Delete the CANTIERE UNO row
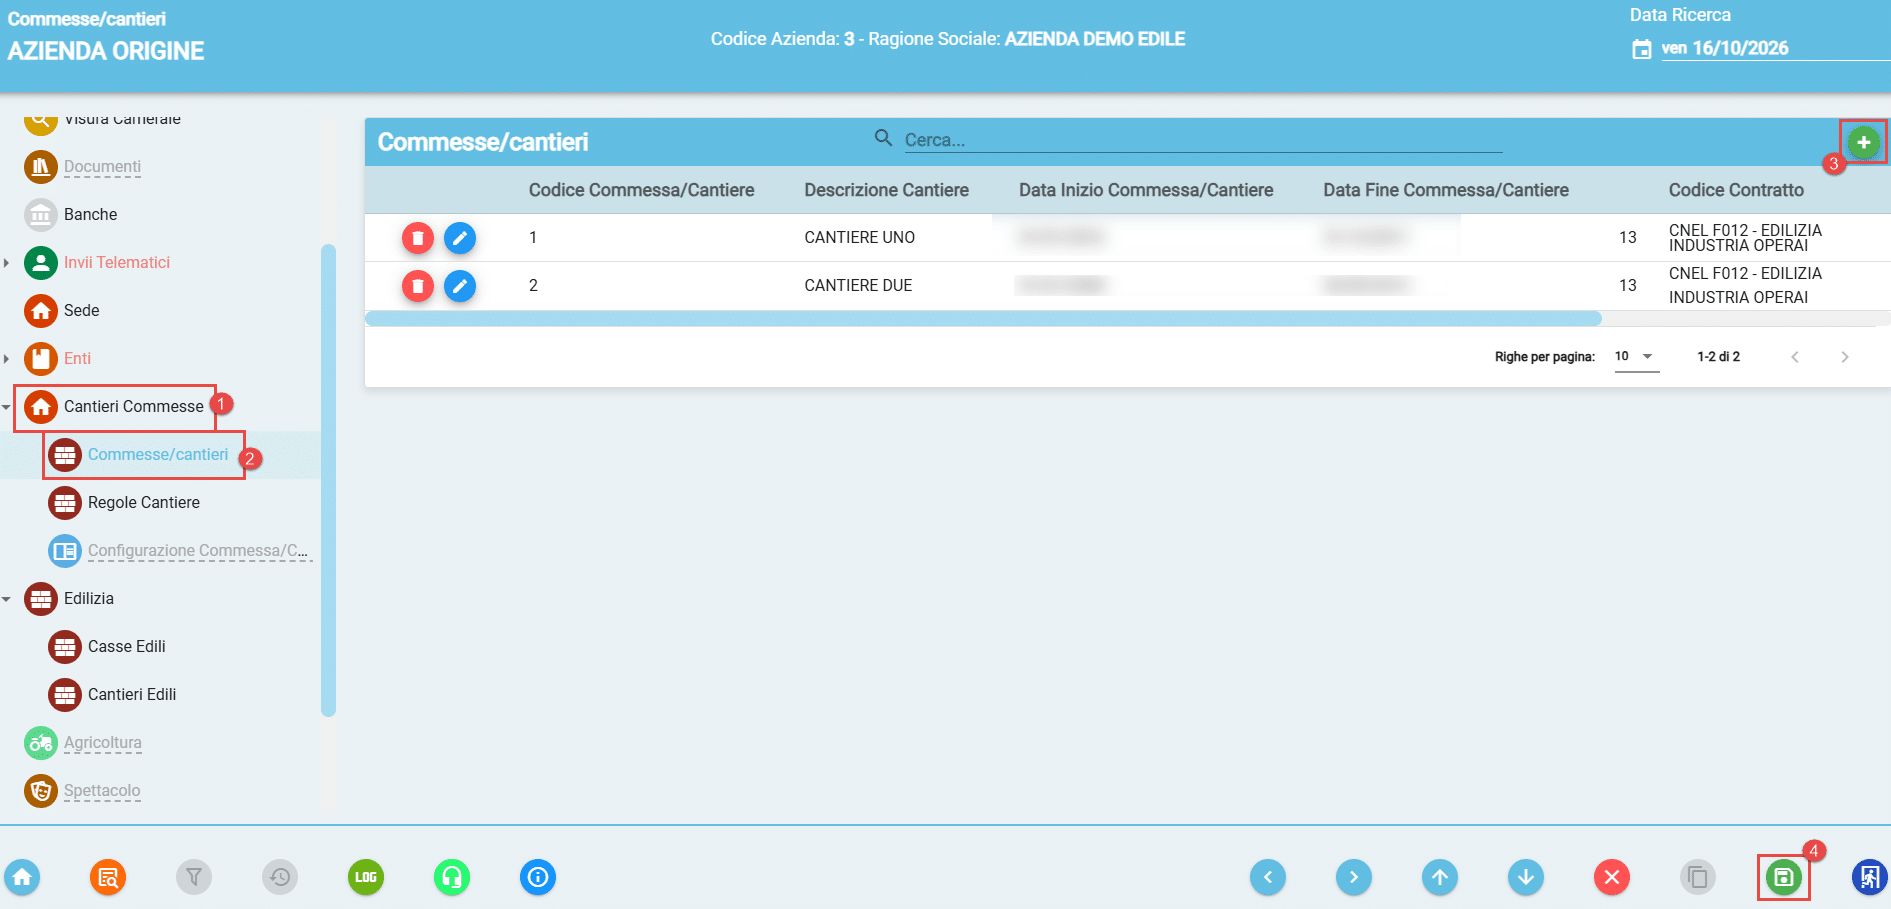1891x909 pixels. coord(418,238)
